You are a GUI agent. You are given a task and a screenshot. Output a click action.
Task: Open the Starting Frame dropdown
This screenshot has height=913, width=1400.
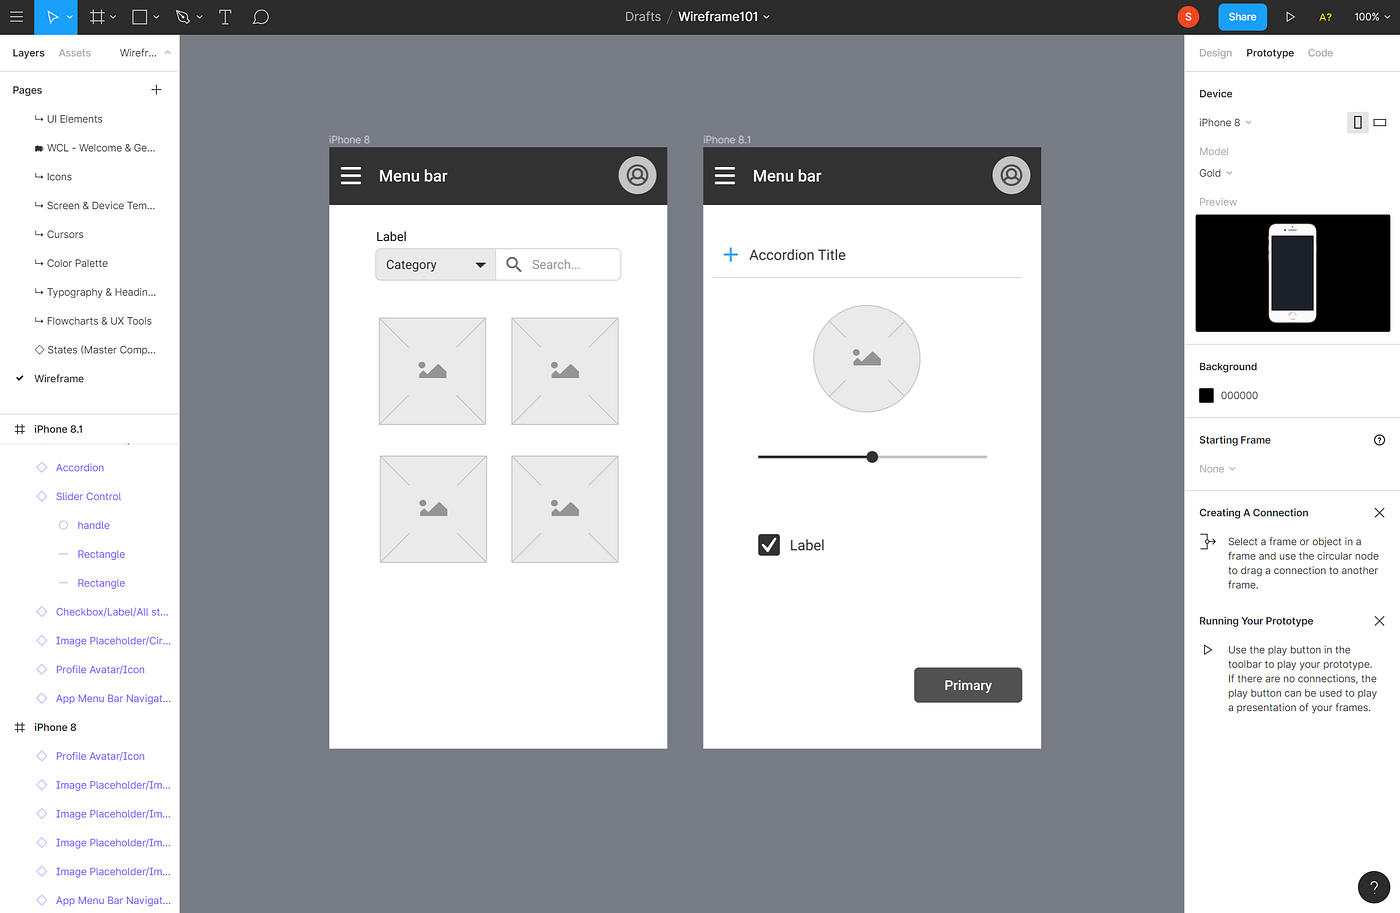point(1215,468)
